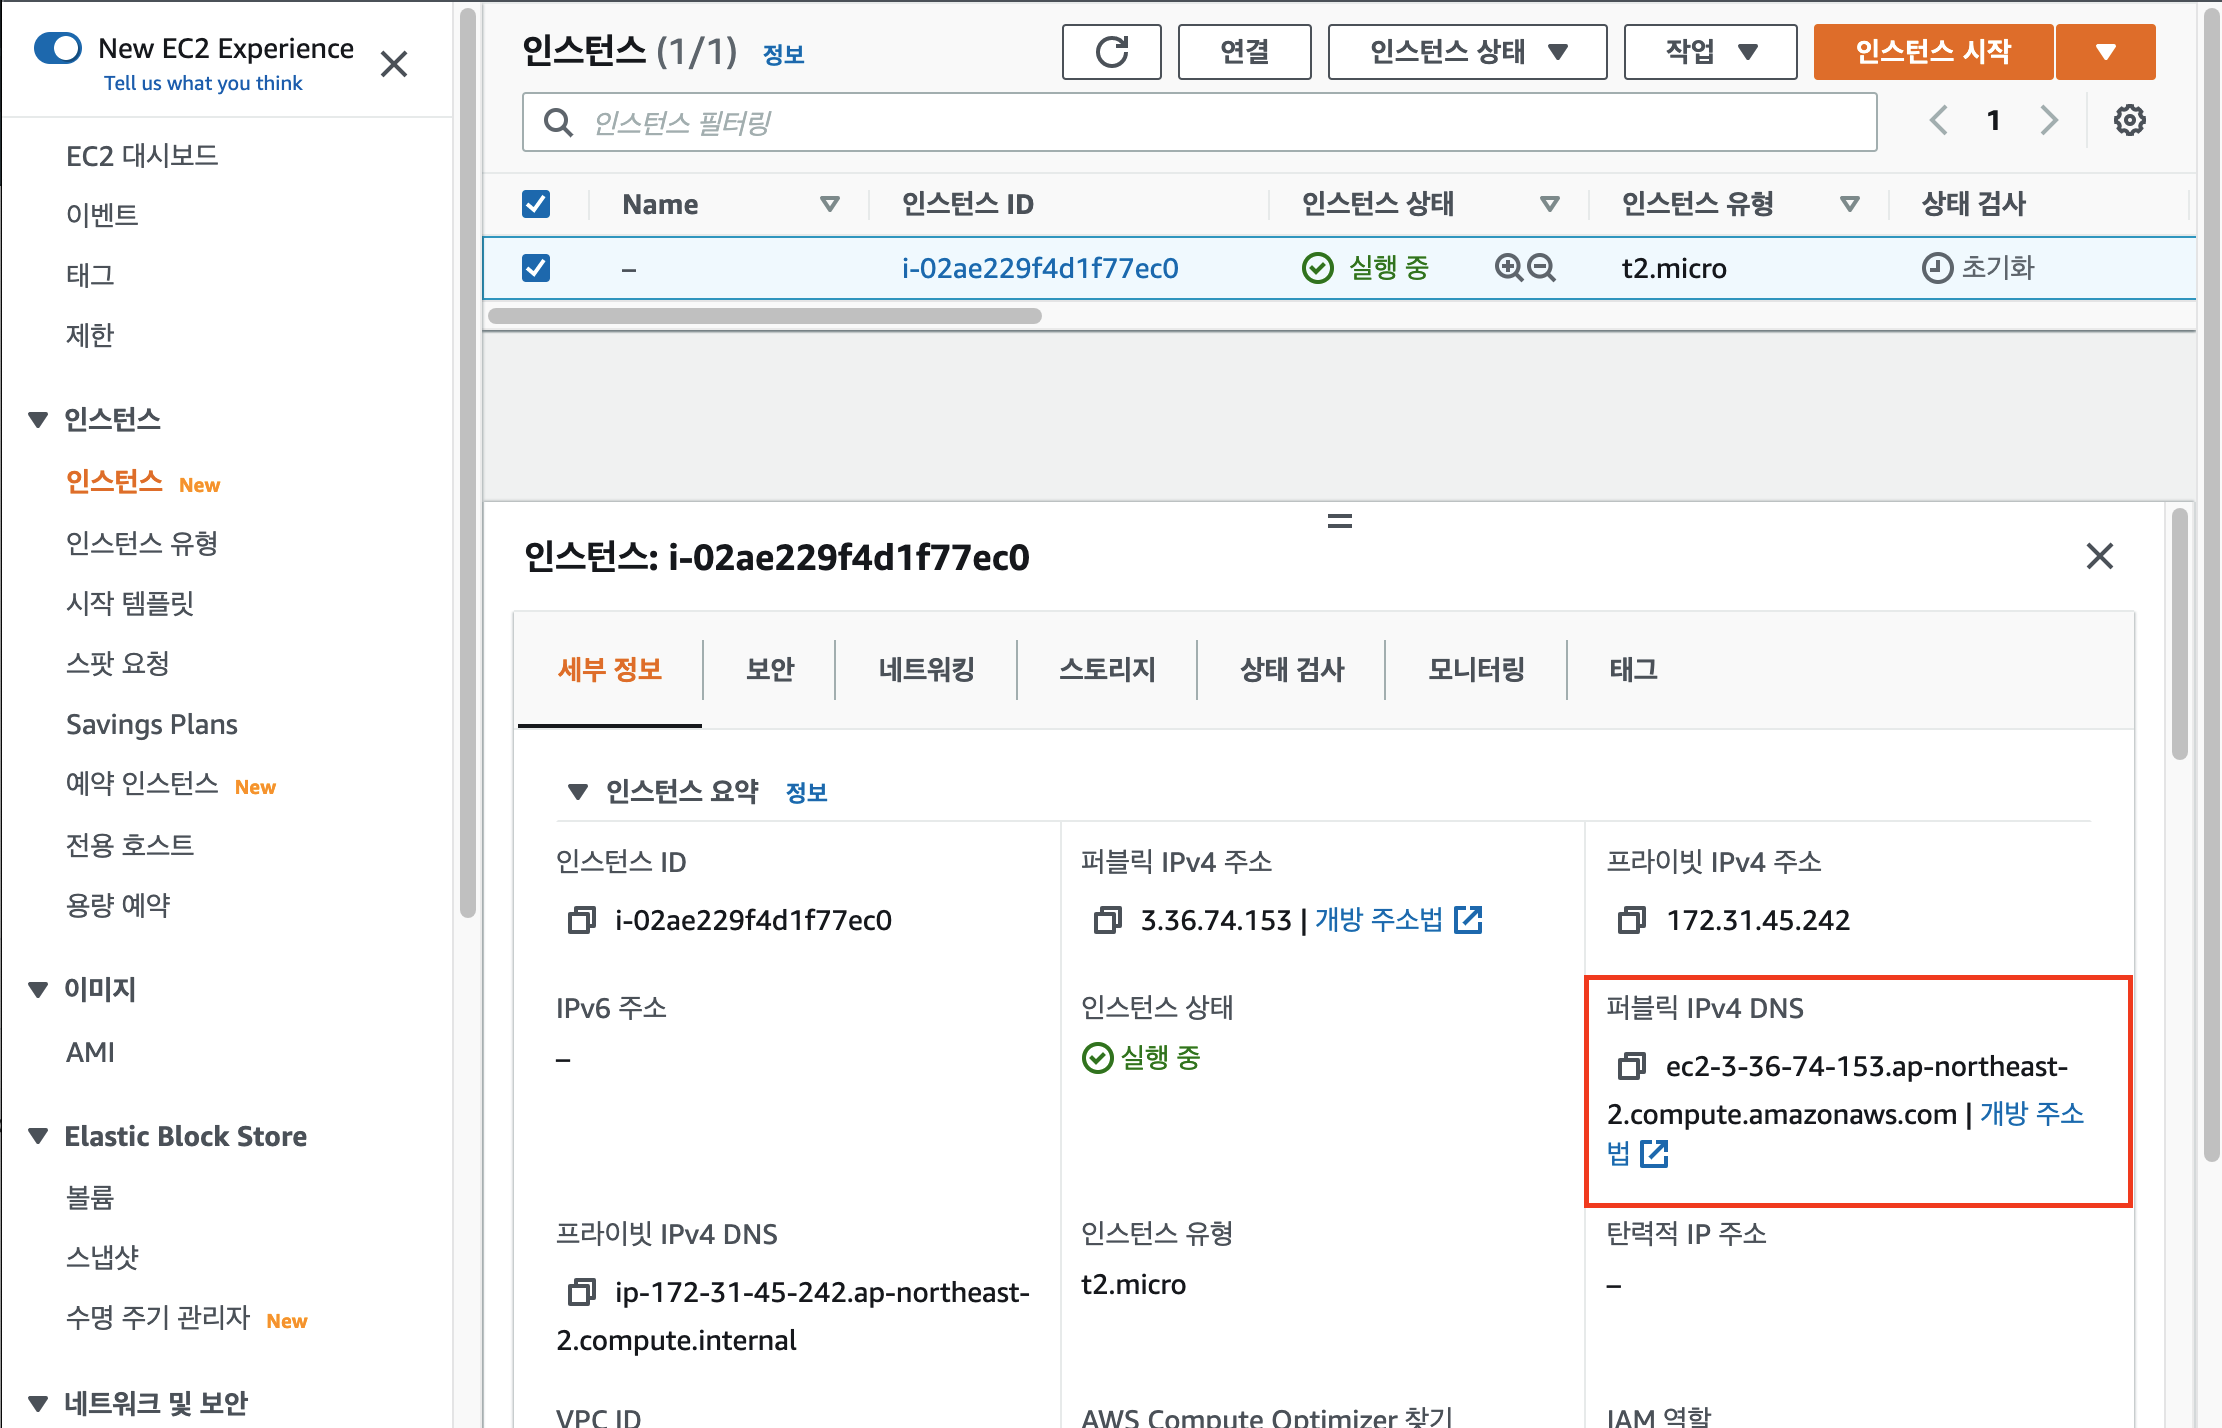The width and height of the screenshot is (2222, 1428).
Task: Open the 작업 actions dropdown
Action: [x=1709, y=51]
